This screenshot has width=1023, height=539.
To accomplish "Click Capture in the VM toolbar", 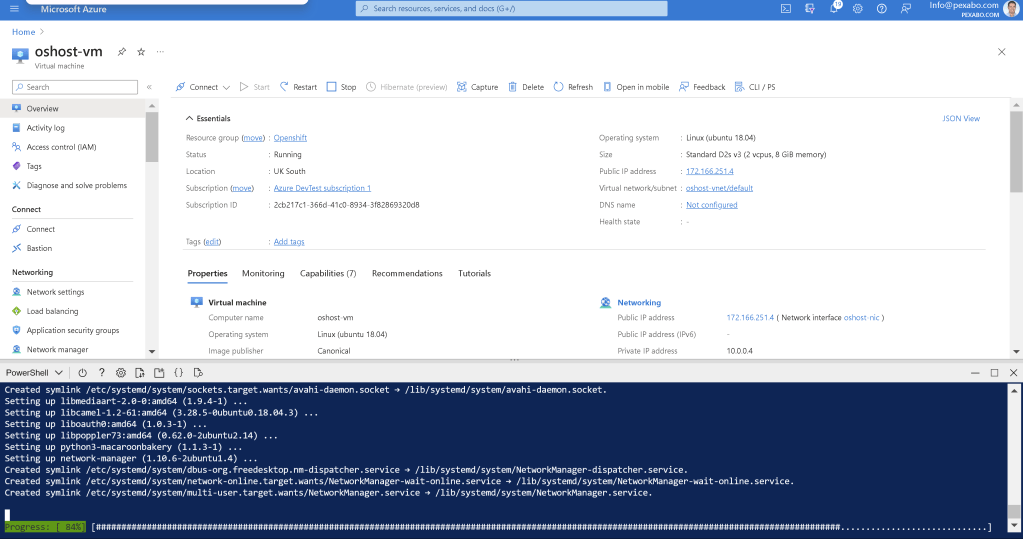I will point(478,87).
